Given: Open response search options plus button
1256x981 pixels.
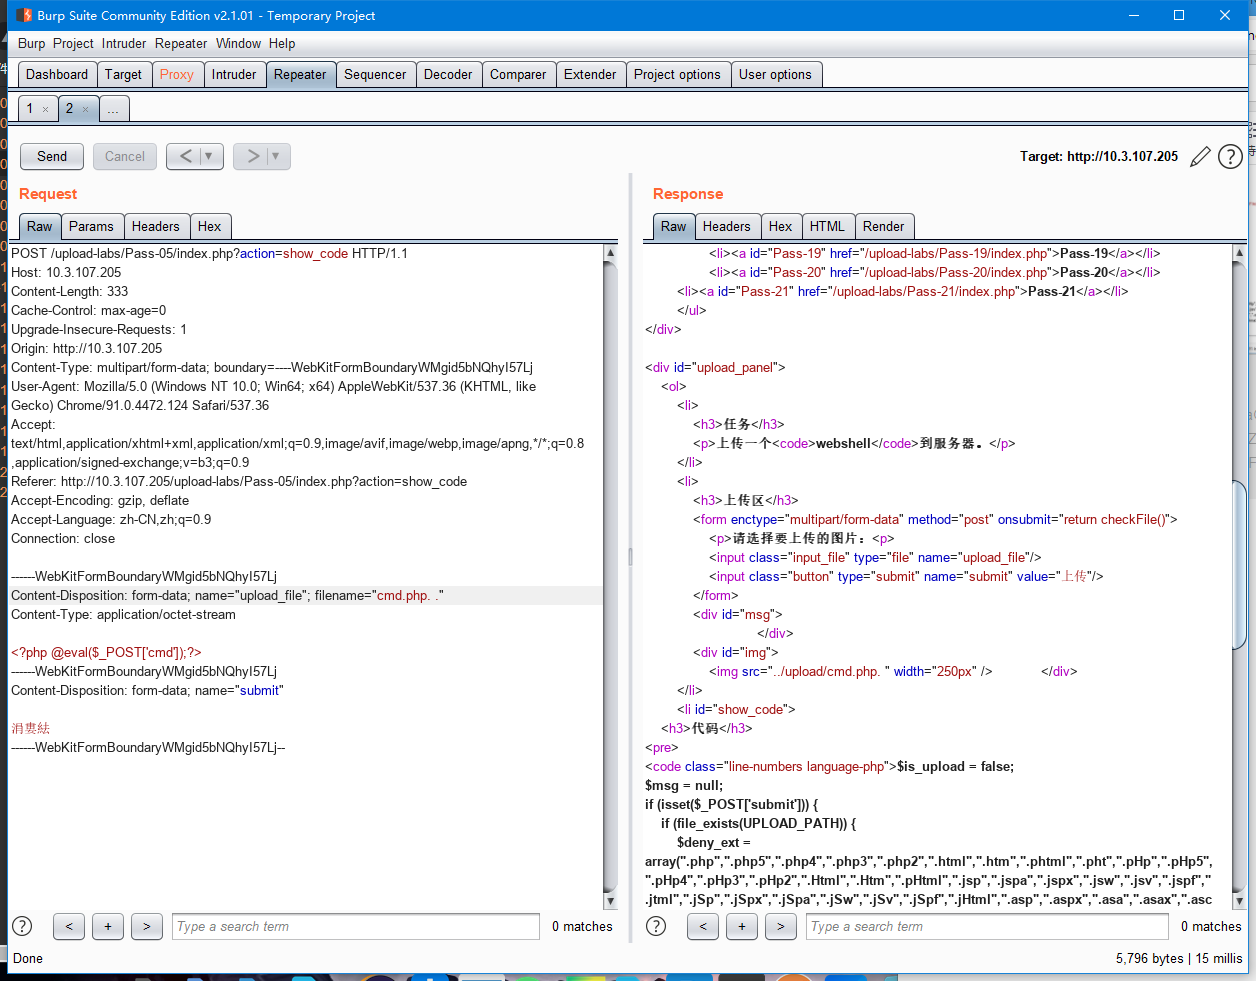Looking at the screenshot, I should point(742,926).
